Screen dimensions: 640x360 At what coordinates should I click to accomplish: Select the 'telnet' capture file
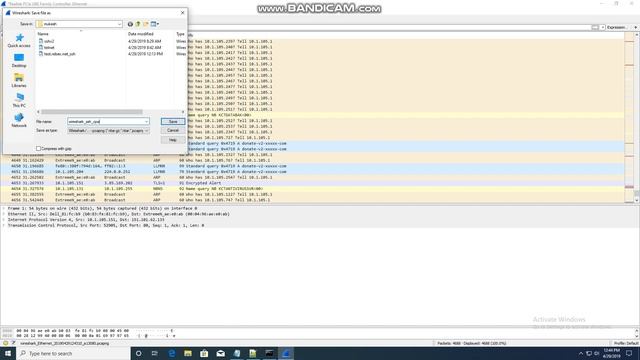(x=49, y=47)
